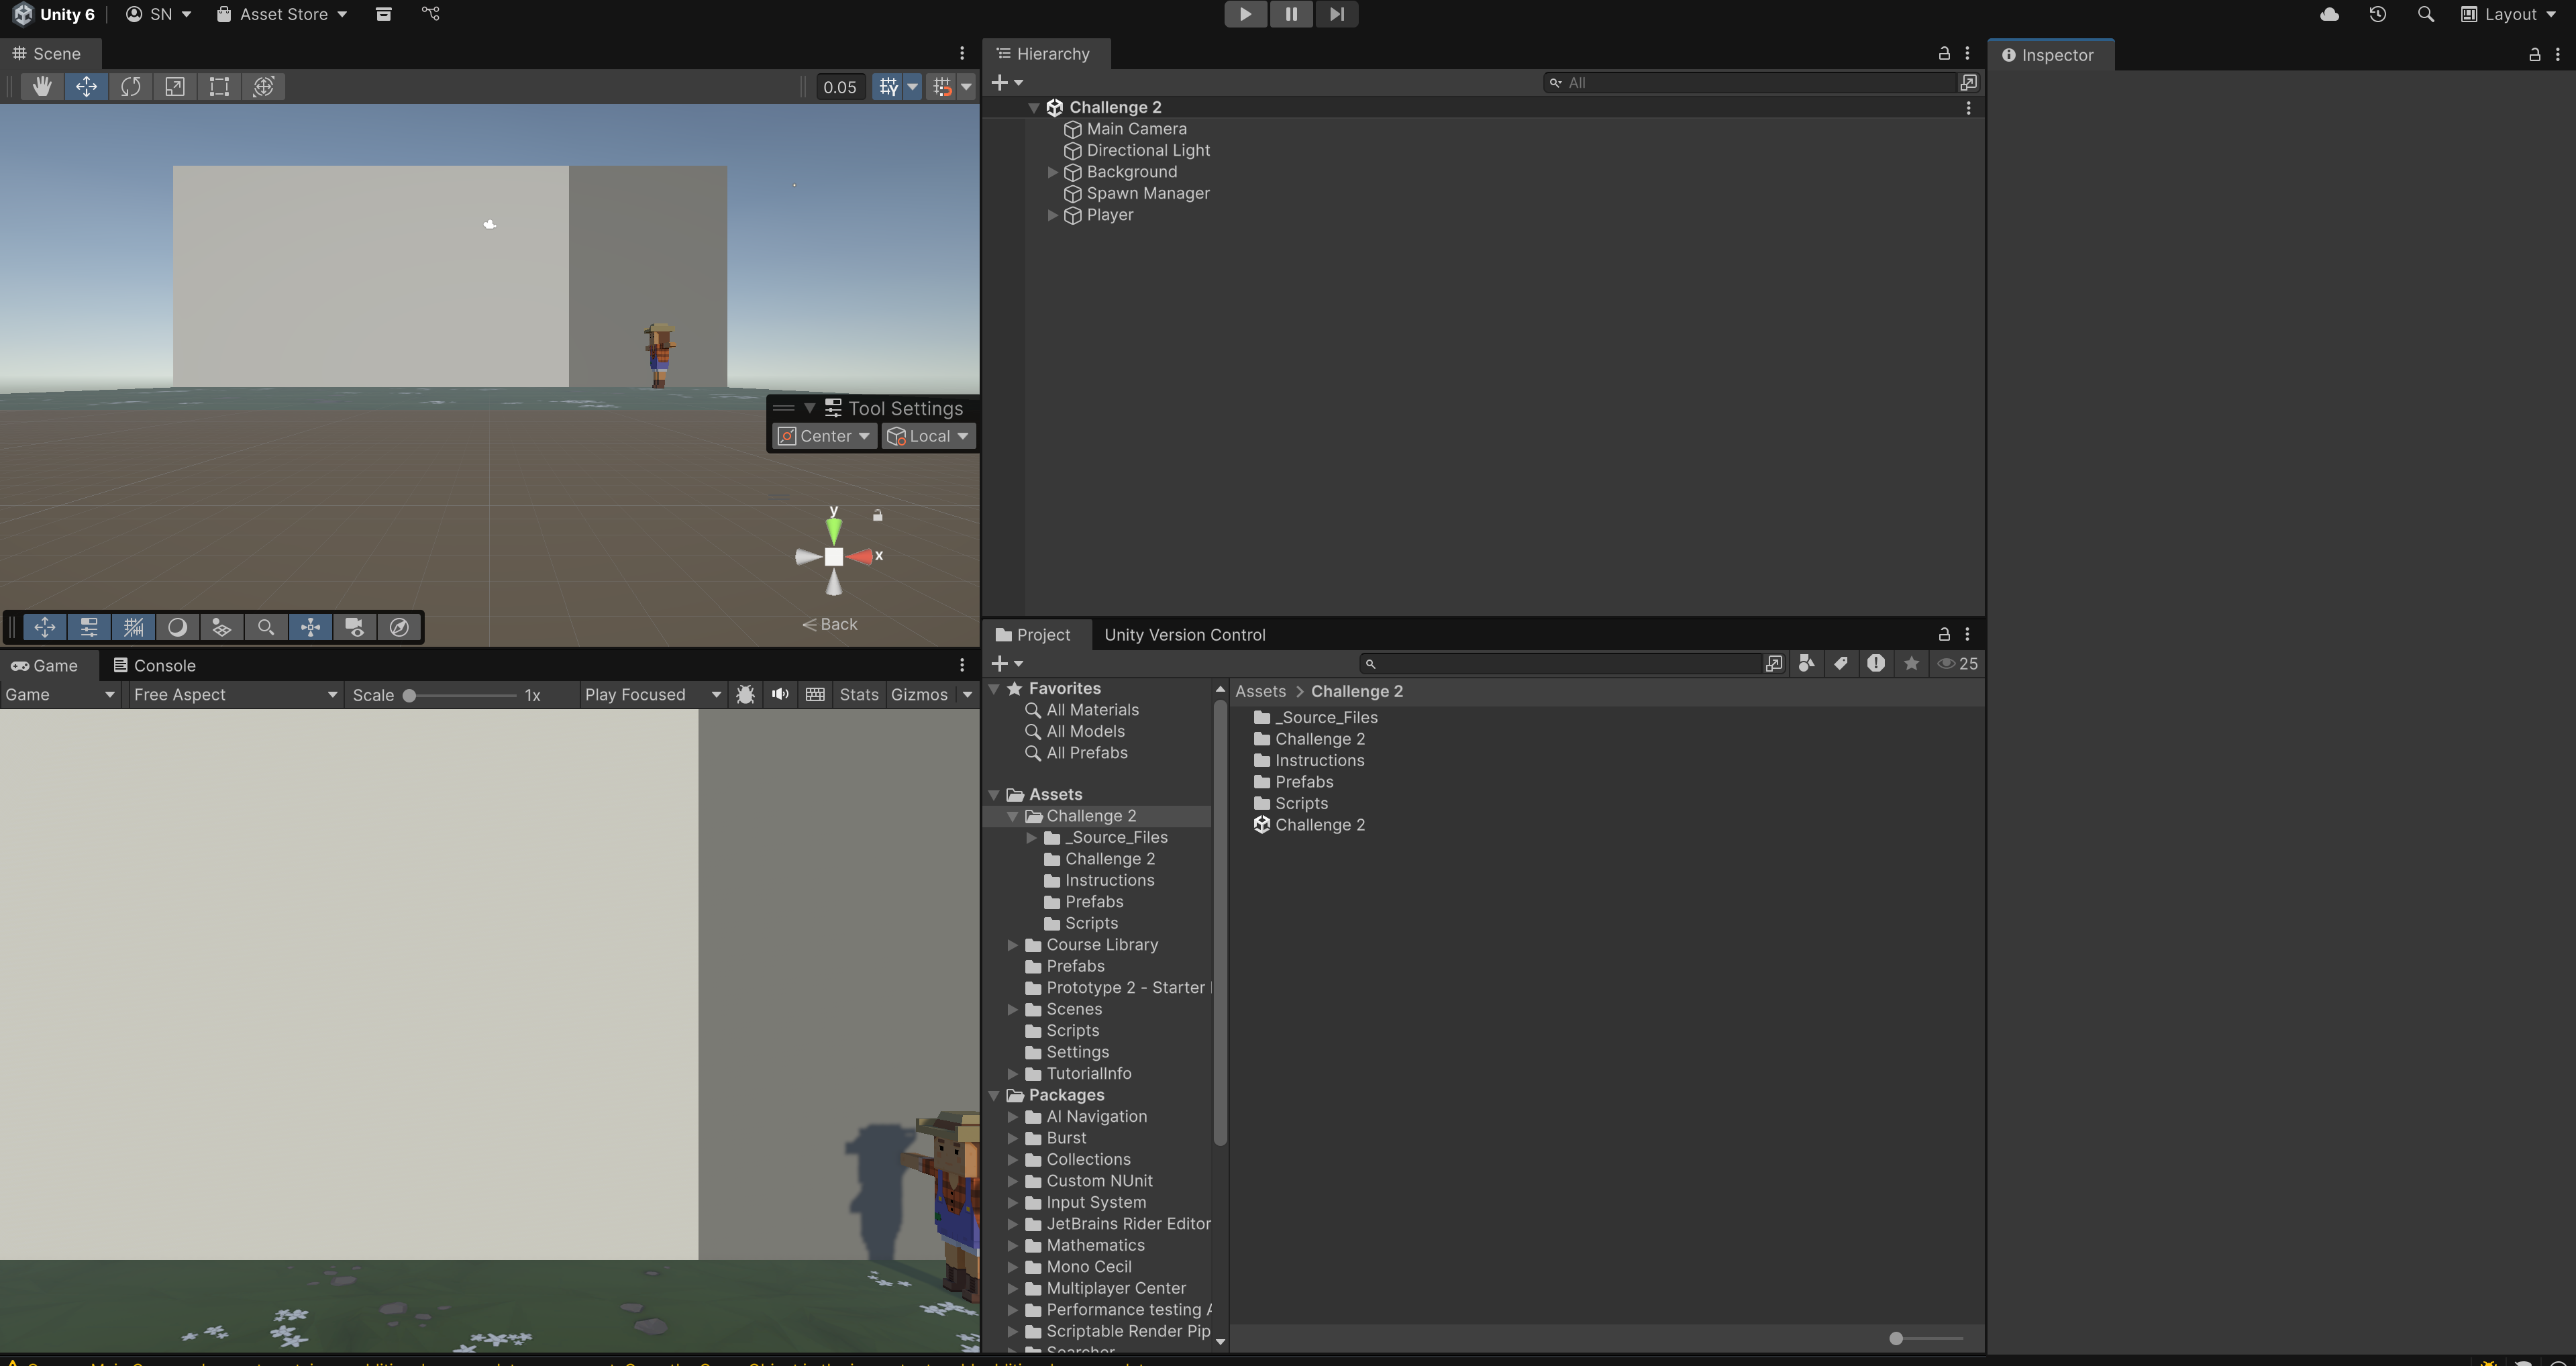Image resolution: width=2576 pixels, height=1366 pixels.
Task: Open the Asset Store menu button
Action: click(282, 14)
